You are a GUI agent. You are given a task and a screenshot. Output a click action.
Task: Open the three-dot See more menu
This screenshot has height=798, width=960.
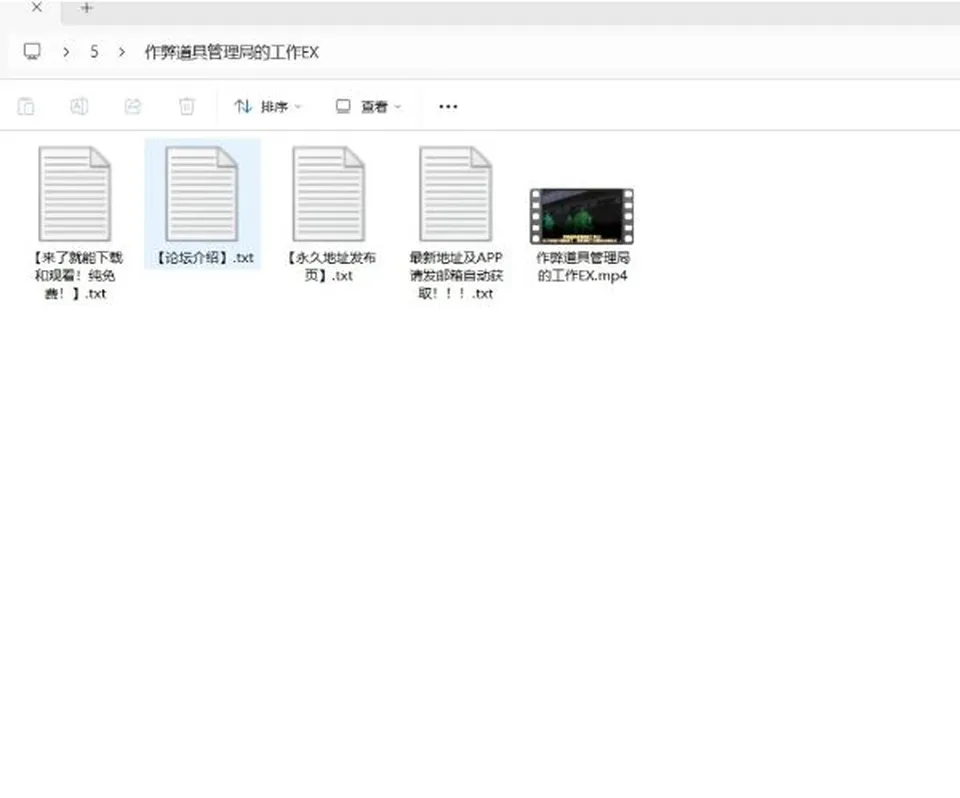pos(448,107)
